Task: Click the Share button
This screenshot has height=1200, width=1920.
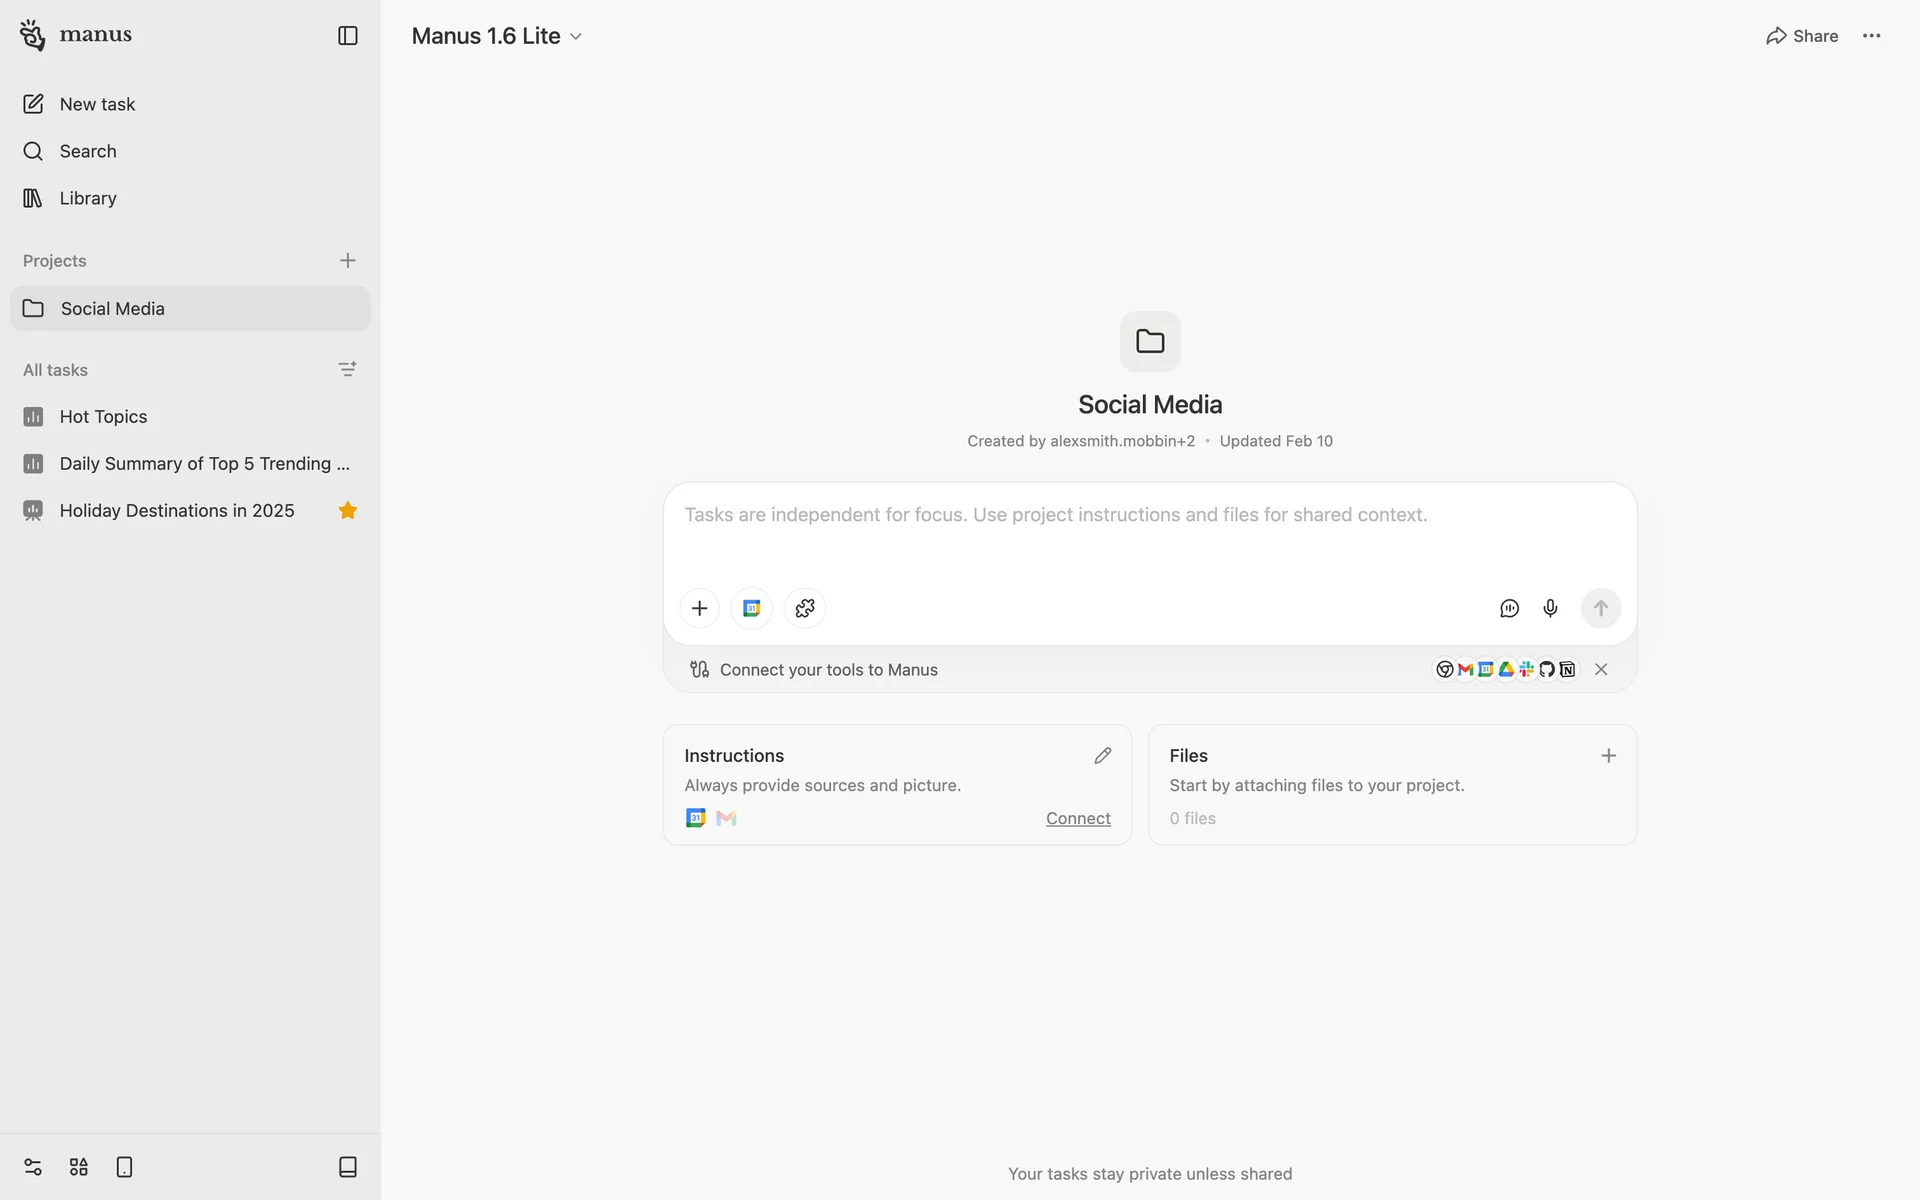Action: (x=1801, y=36)
